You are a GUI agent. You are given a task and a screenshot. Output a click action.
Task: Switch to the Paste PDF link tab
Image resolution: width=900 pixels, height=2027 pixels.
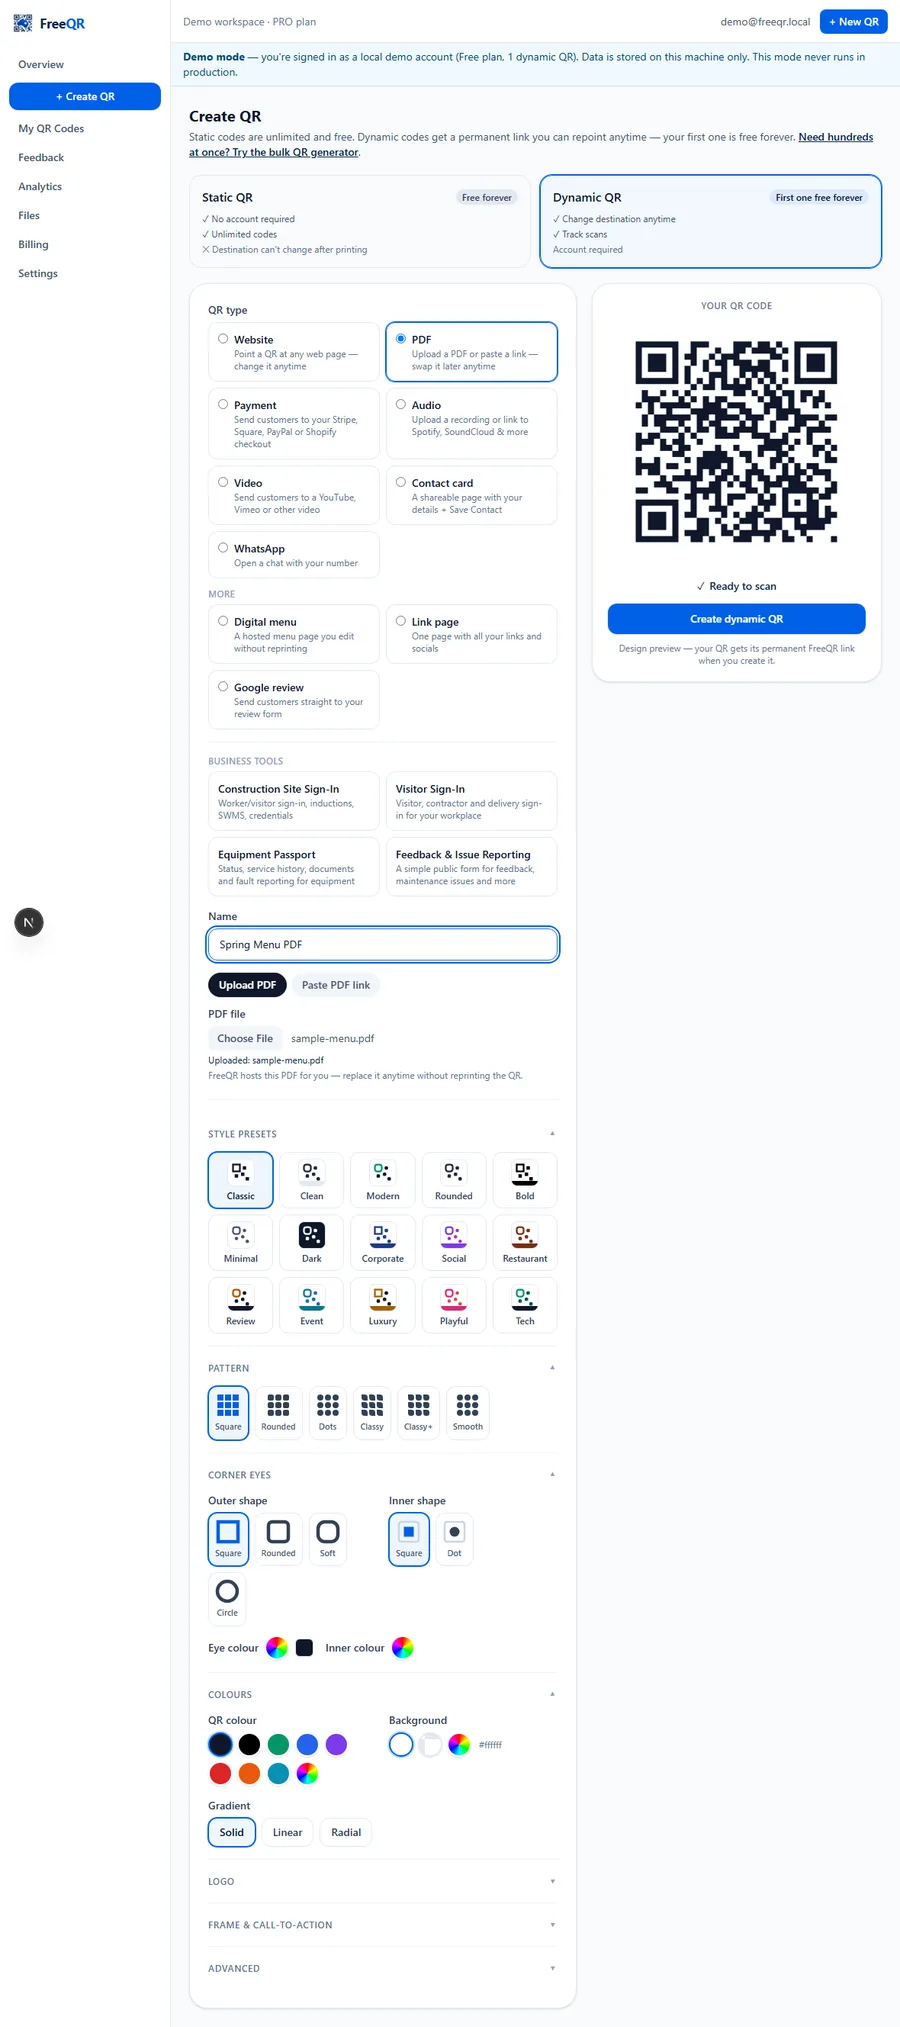point(336,985)
